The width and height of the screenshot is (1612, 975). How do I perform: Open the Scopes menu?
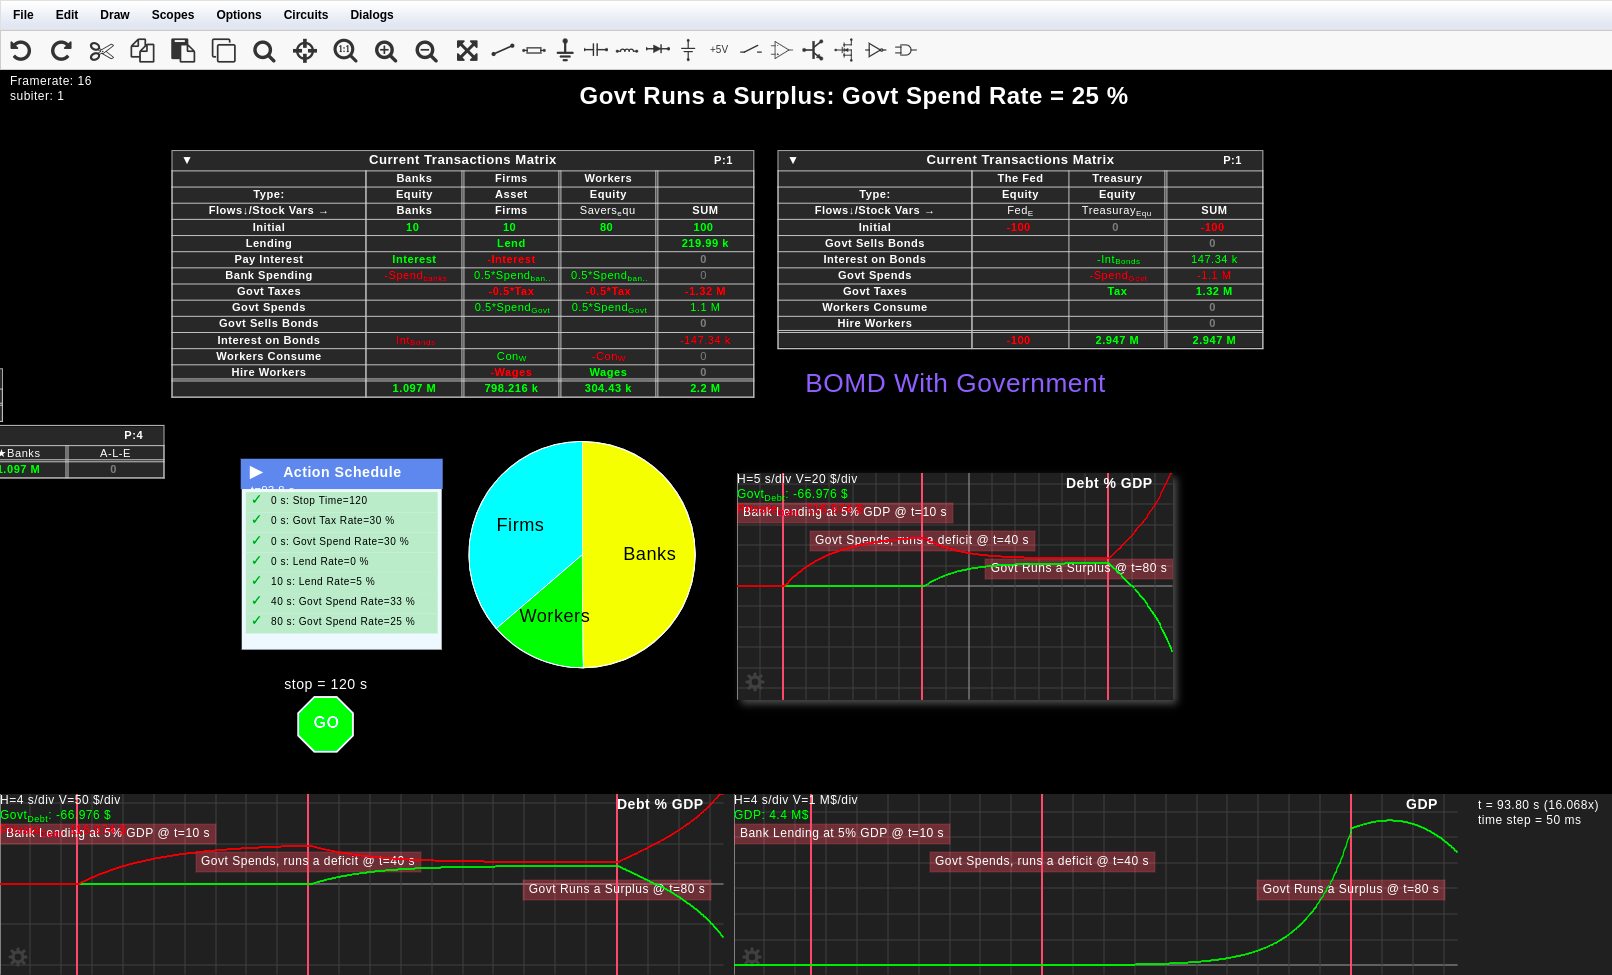(172, 15)
